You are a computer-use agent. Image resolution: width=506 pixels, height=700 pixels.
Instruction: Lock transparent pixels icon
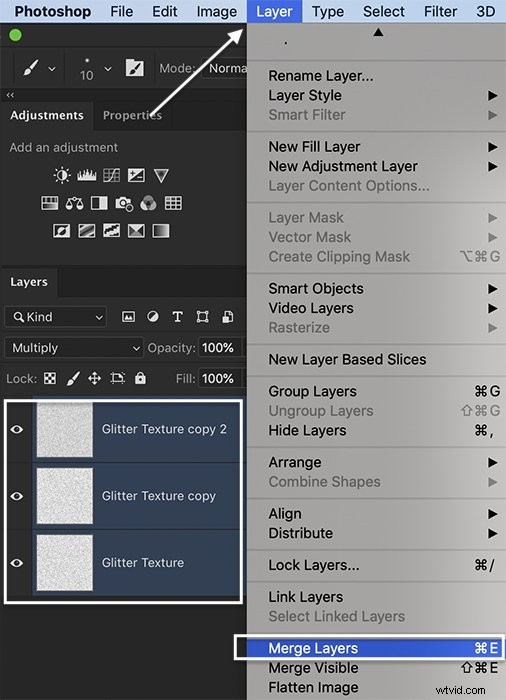click(50, 379)
